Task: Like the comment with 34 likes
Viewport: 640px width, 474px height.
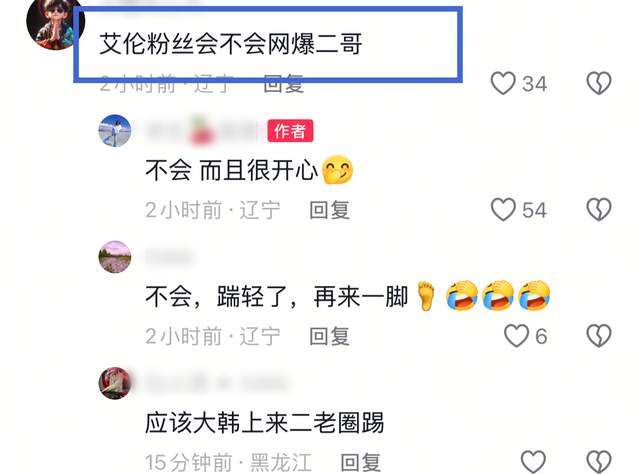Action: [503, 83]
